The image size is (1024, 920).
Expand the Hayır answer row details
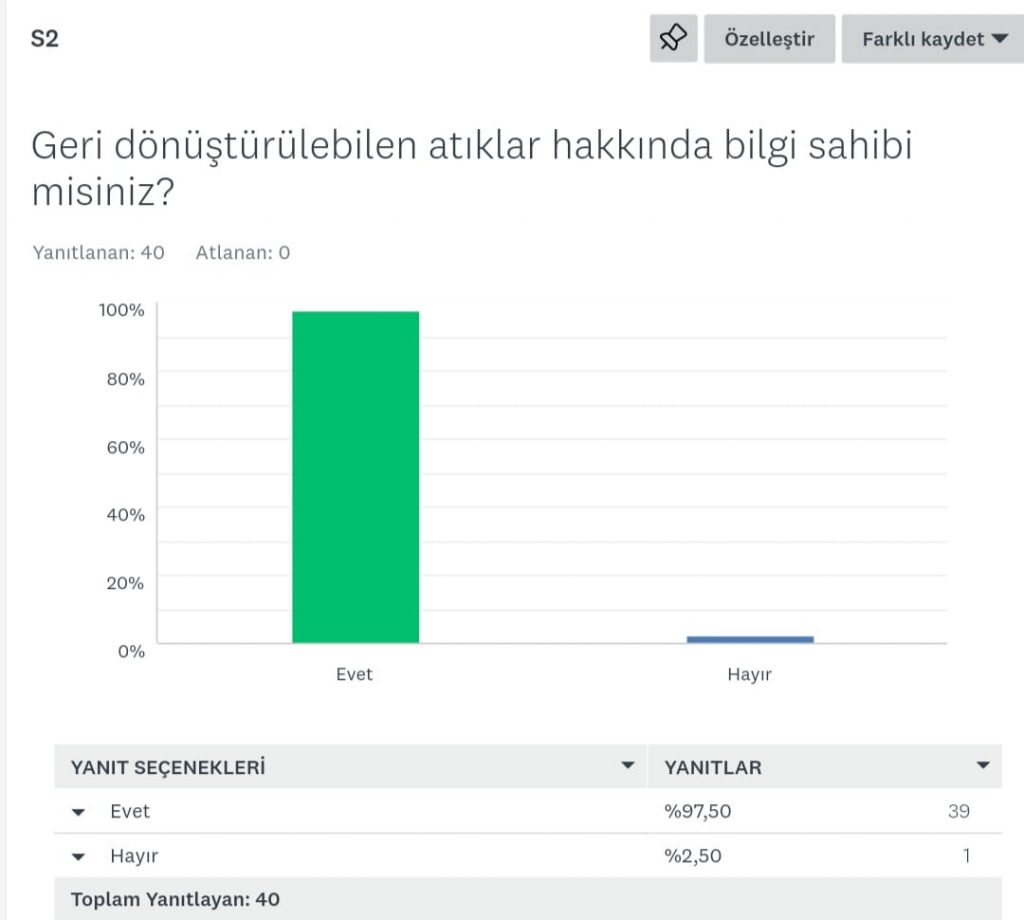pyautogui.click(x=78, y=856)
